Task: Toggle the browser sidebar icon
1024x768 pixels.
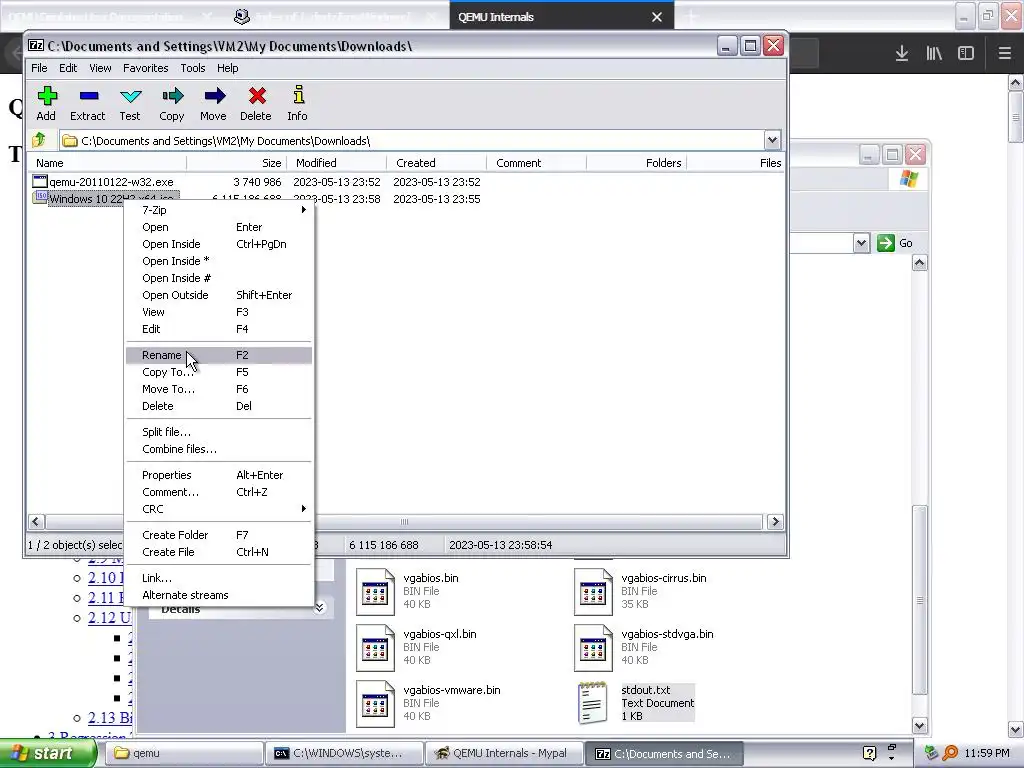Action: pos(966,53)
